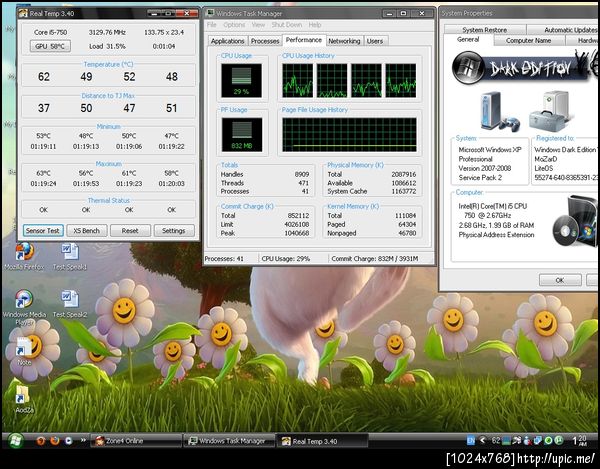Click the PF Usage 832 MB gauge
600x469 pixels.
pyautogui.click(x=242, y=135)
